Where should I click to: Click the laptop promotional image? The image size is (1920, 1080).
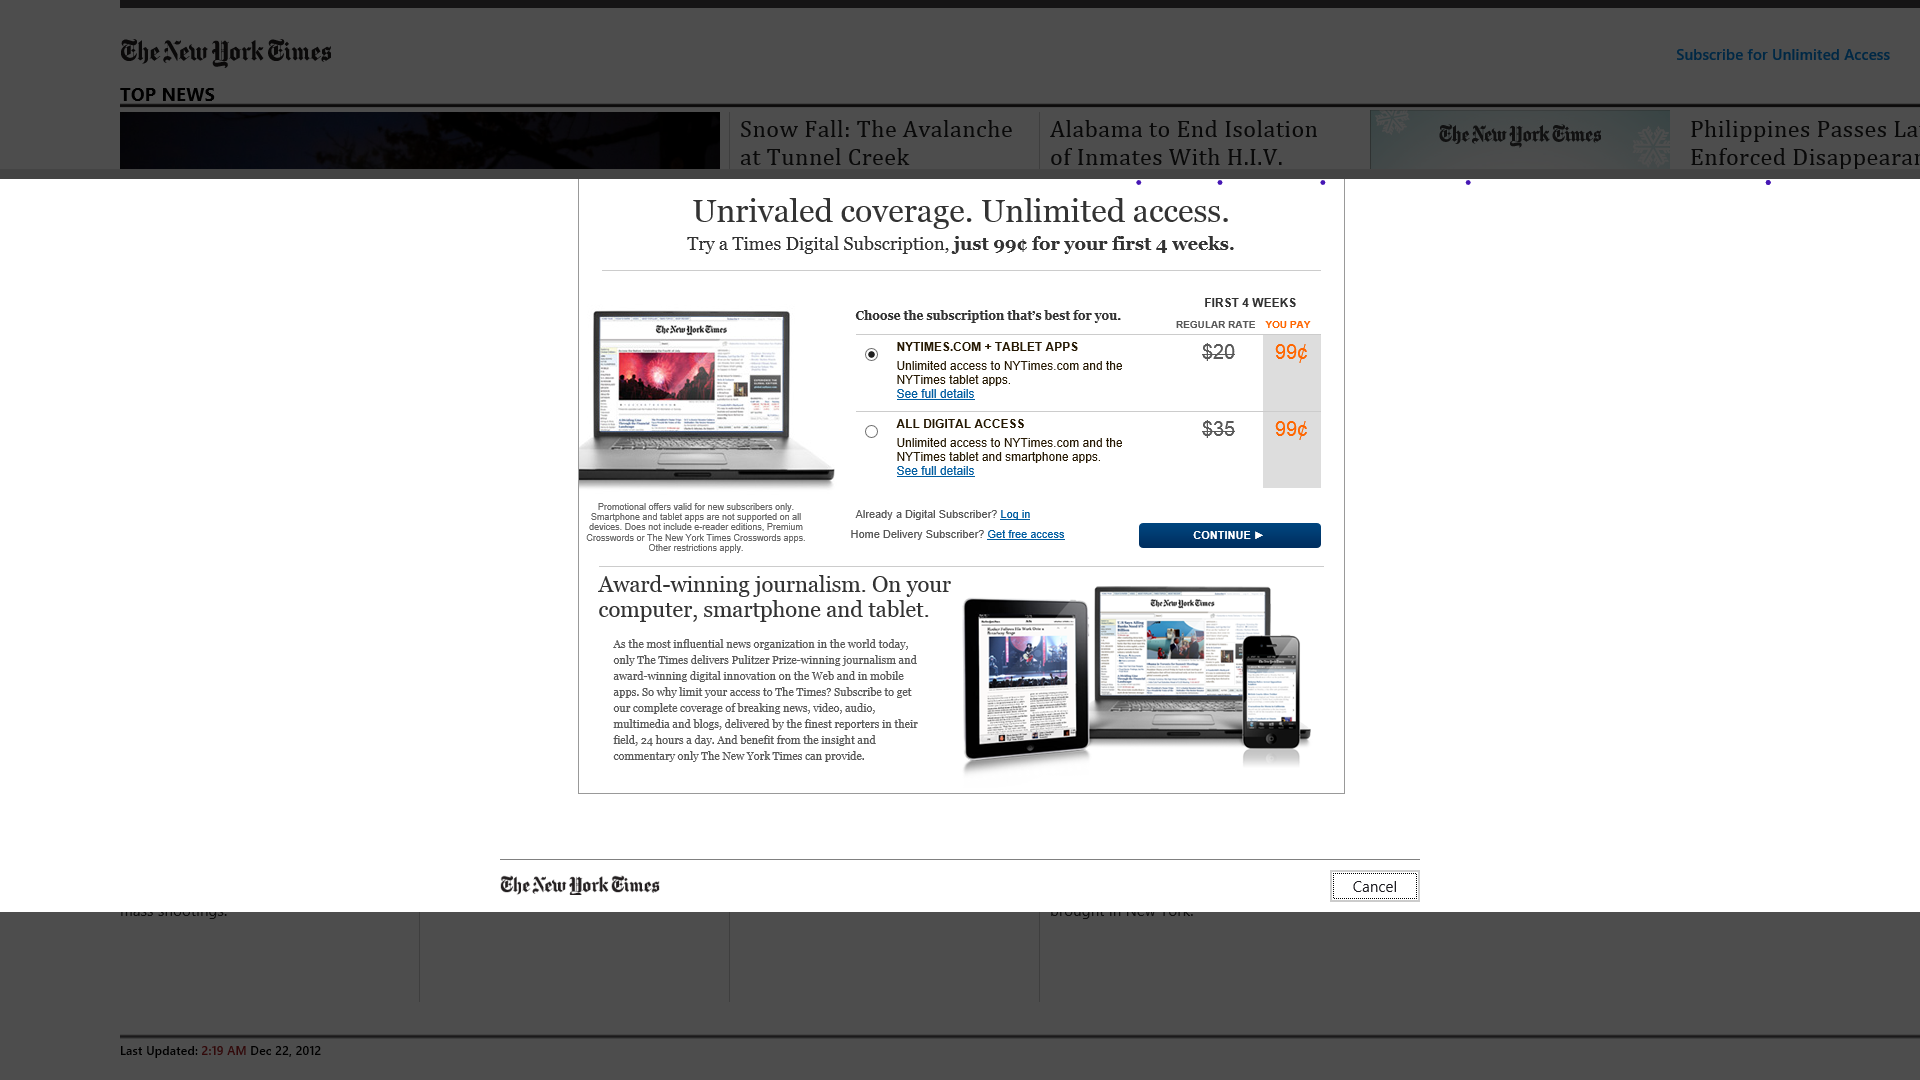pos(705,395)
